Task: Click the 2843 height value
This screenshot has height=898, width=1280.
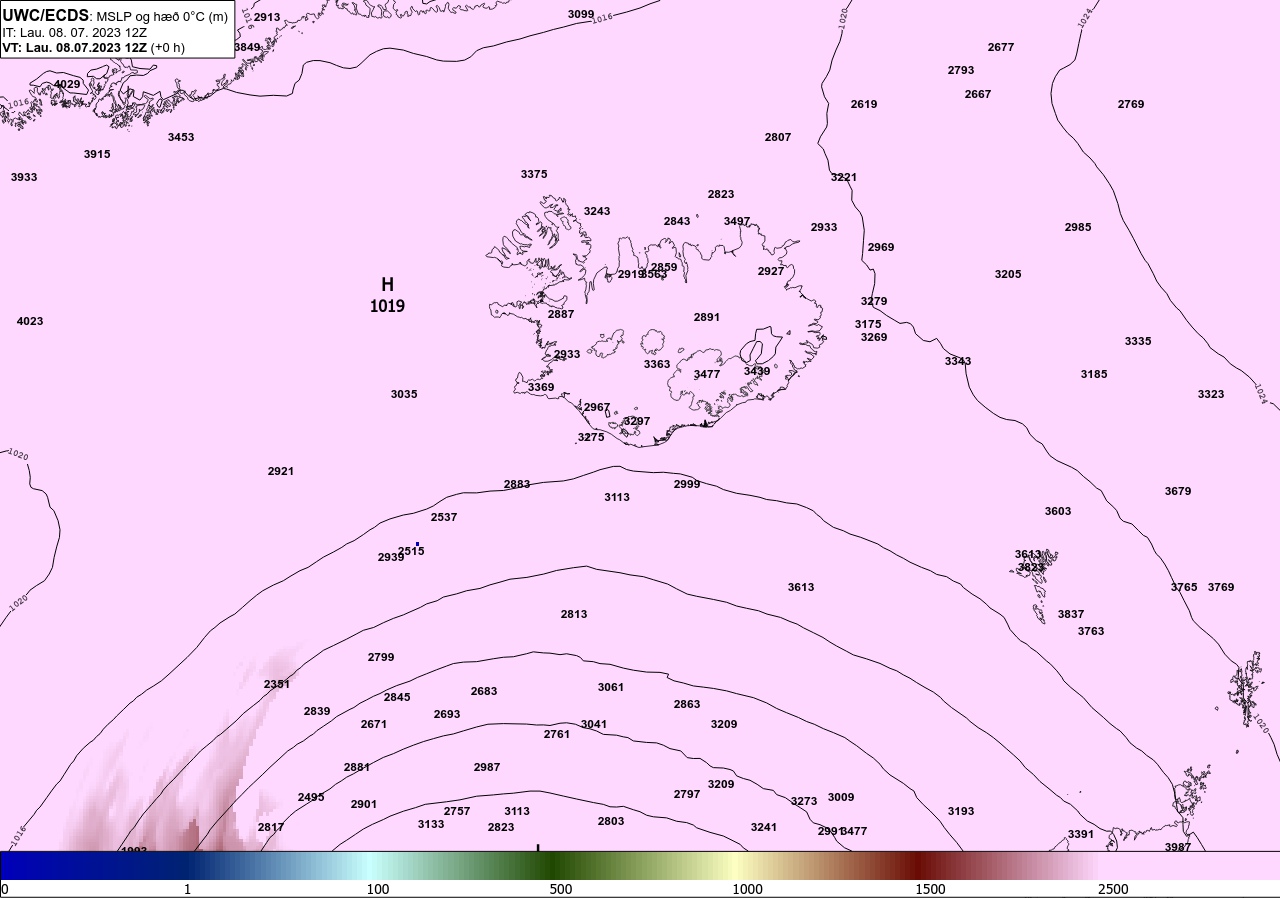Action: tap(677, 221)
